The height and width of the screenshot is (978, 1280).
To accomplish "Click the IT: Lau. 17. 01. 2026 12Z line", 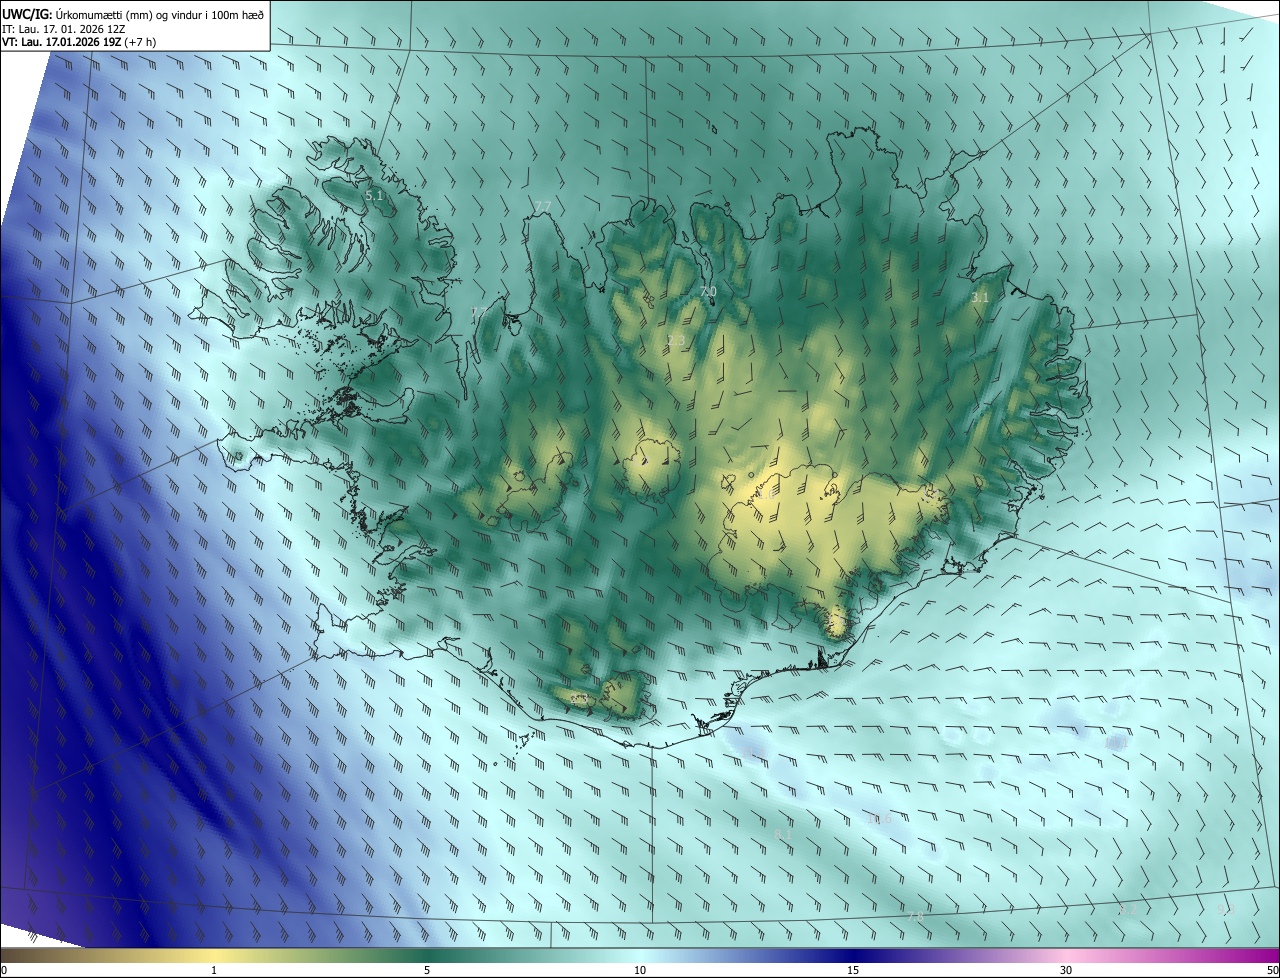I will pyautogui.click(x=63, y=28).
